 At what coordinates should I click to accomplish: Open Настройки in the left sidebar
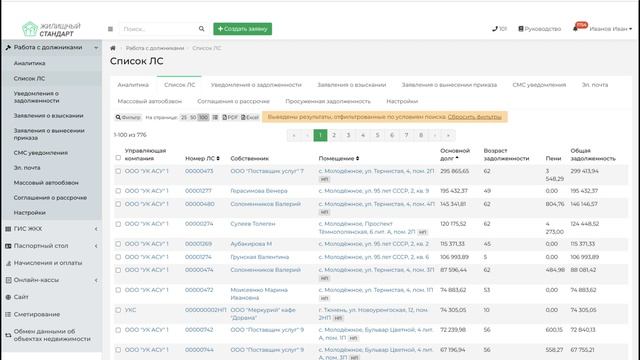pyautogui.click(x=29, y=213)
